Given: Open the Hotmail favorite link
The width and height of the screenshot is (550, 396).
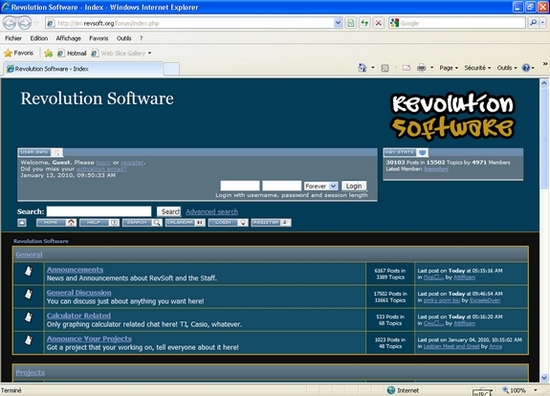Looking at the screenshot, I should pos(72,53).
